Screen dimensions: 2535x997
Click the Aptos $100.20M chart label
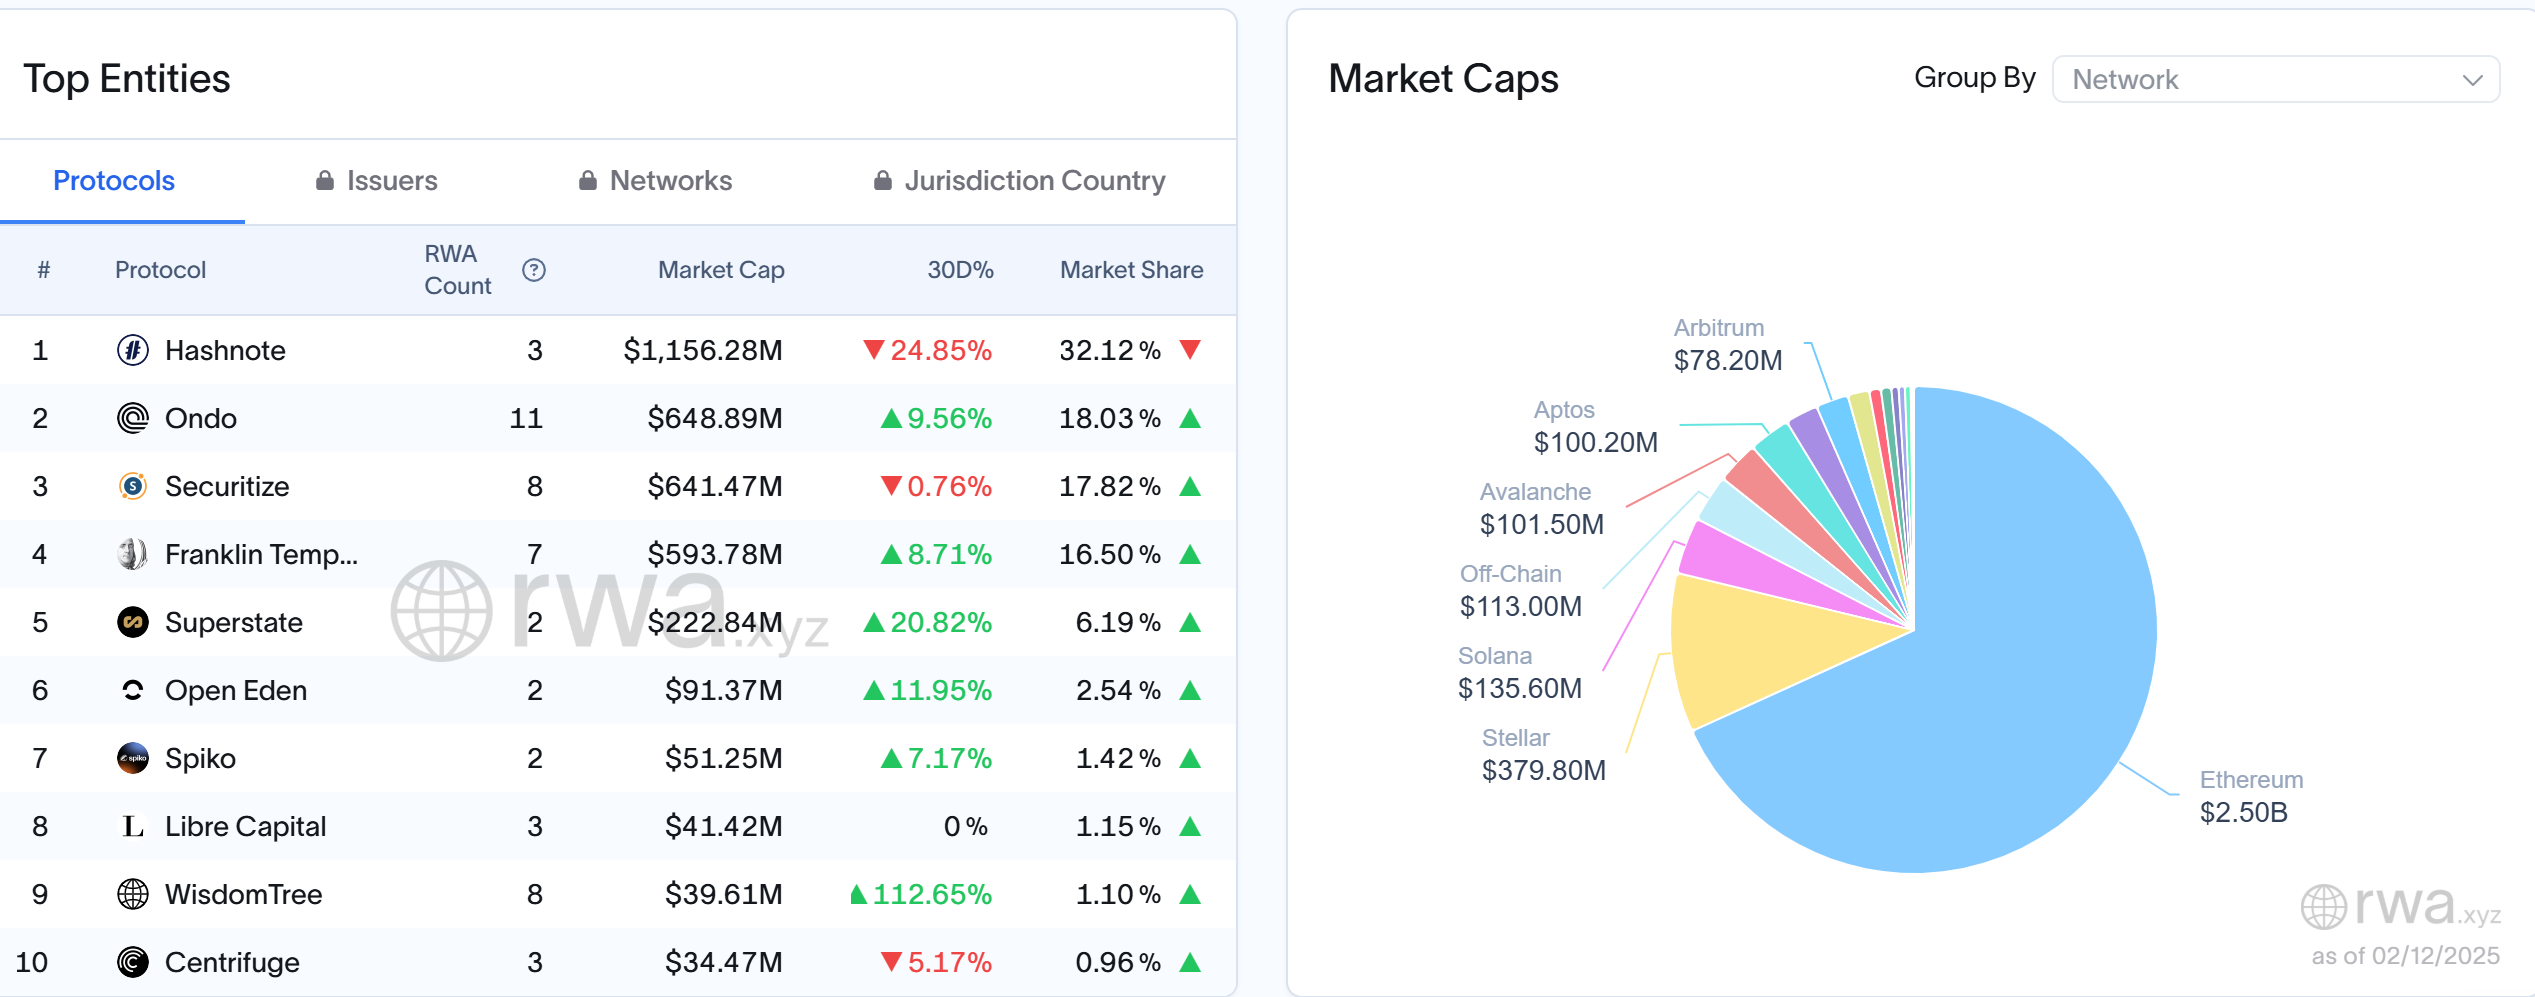(1596, 426)
